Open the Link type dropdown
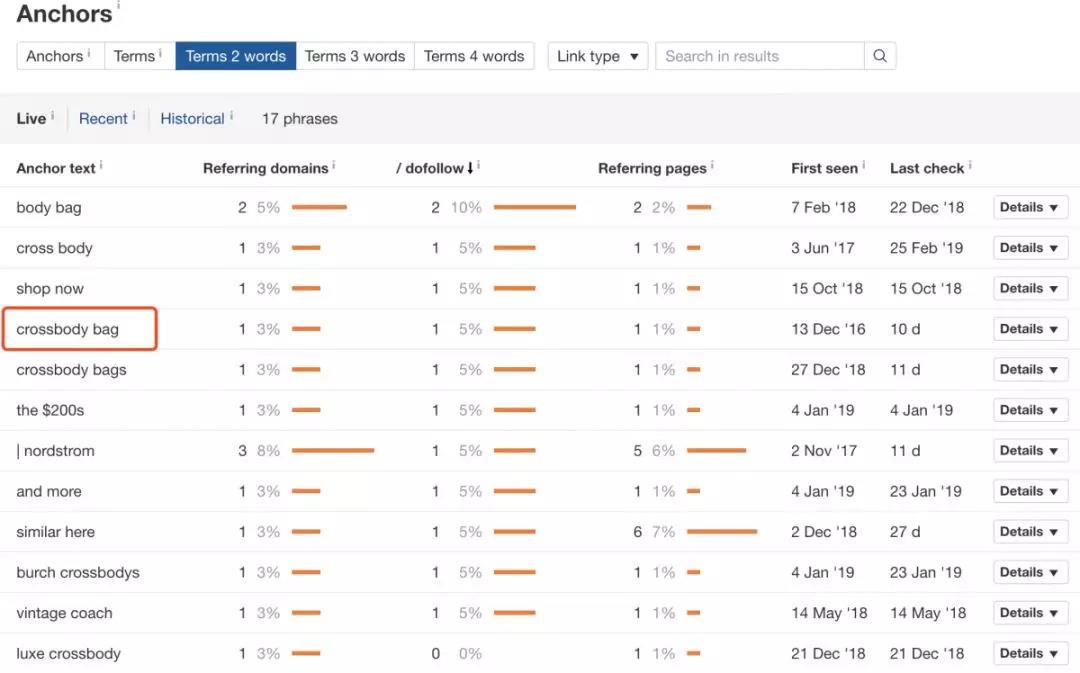Screen dimensions: 1080x673 point(597,56)
